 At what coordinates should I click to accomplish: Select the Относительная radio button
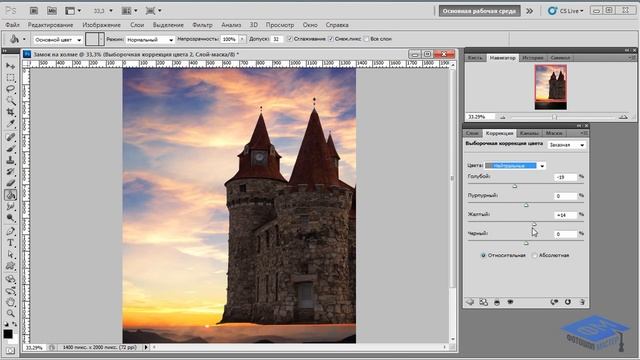483,255
